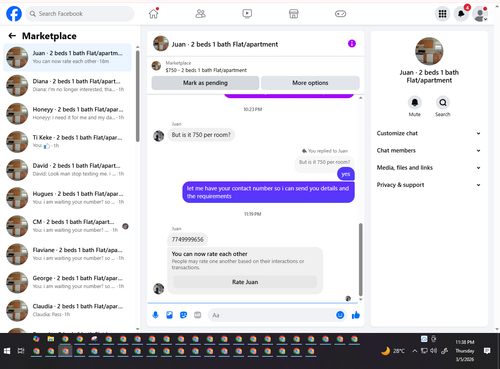This screenshot has height=369, width=500.
Task: Open the Watch video icon
Action: pos(247,14)
